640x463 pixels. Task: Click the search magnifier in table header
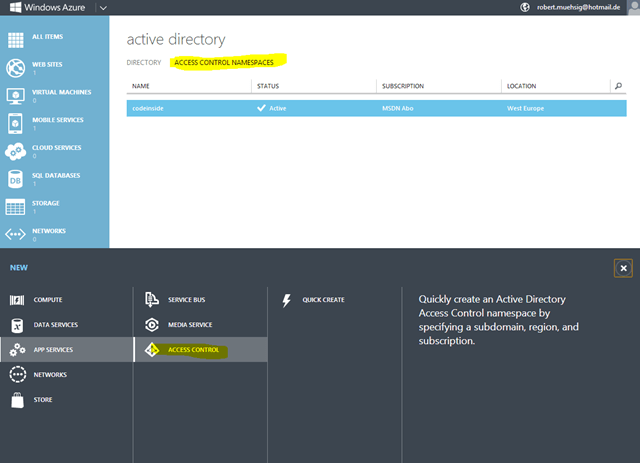[x=618, y=86]
